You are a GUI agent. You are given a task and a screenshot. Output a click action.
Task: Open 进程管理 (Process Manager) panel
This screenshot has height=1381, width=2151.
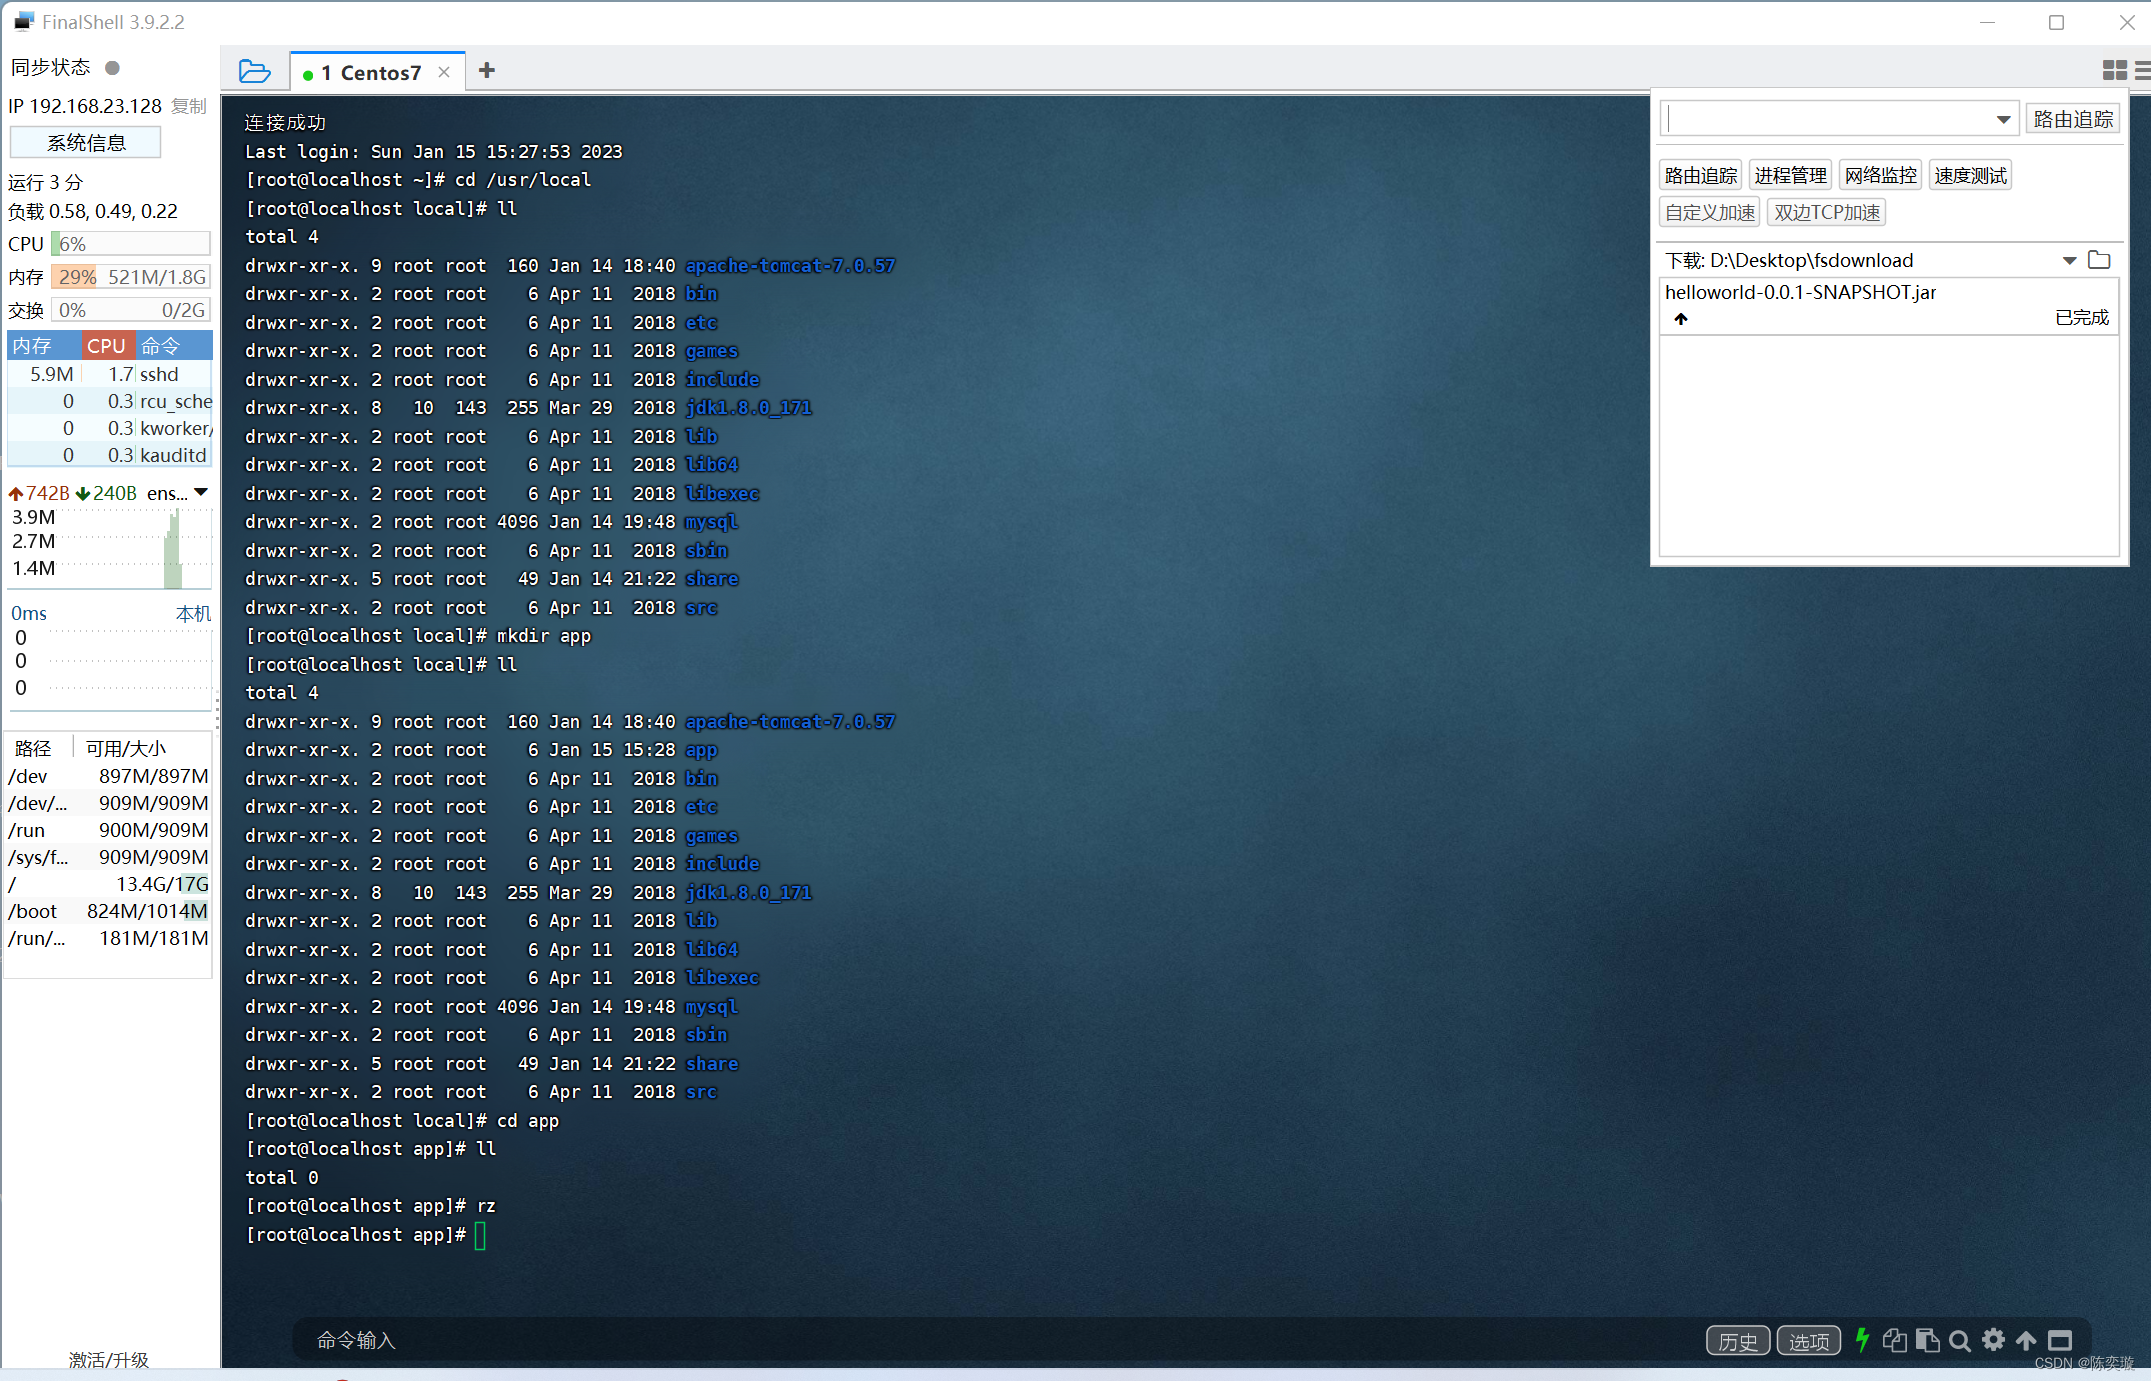coord(1792,174)
